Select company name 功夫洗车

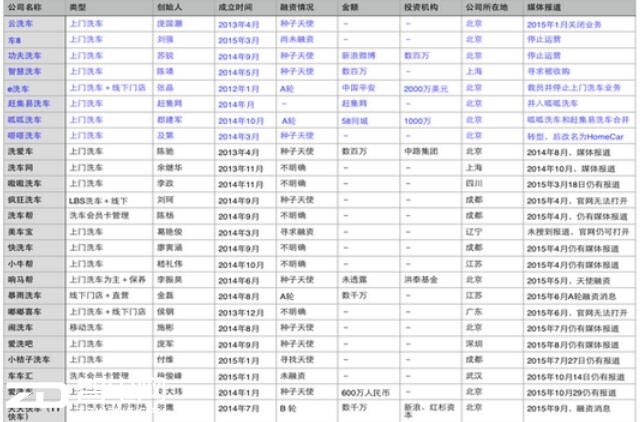tap(25, 55)
